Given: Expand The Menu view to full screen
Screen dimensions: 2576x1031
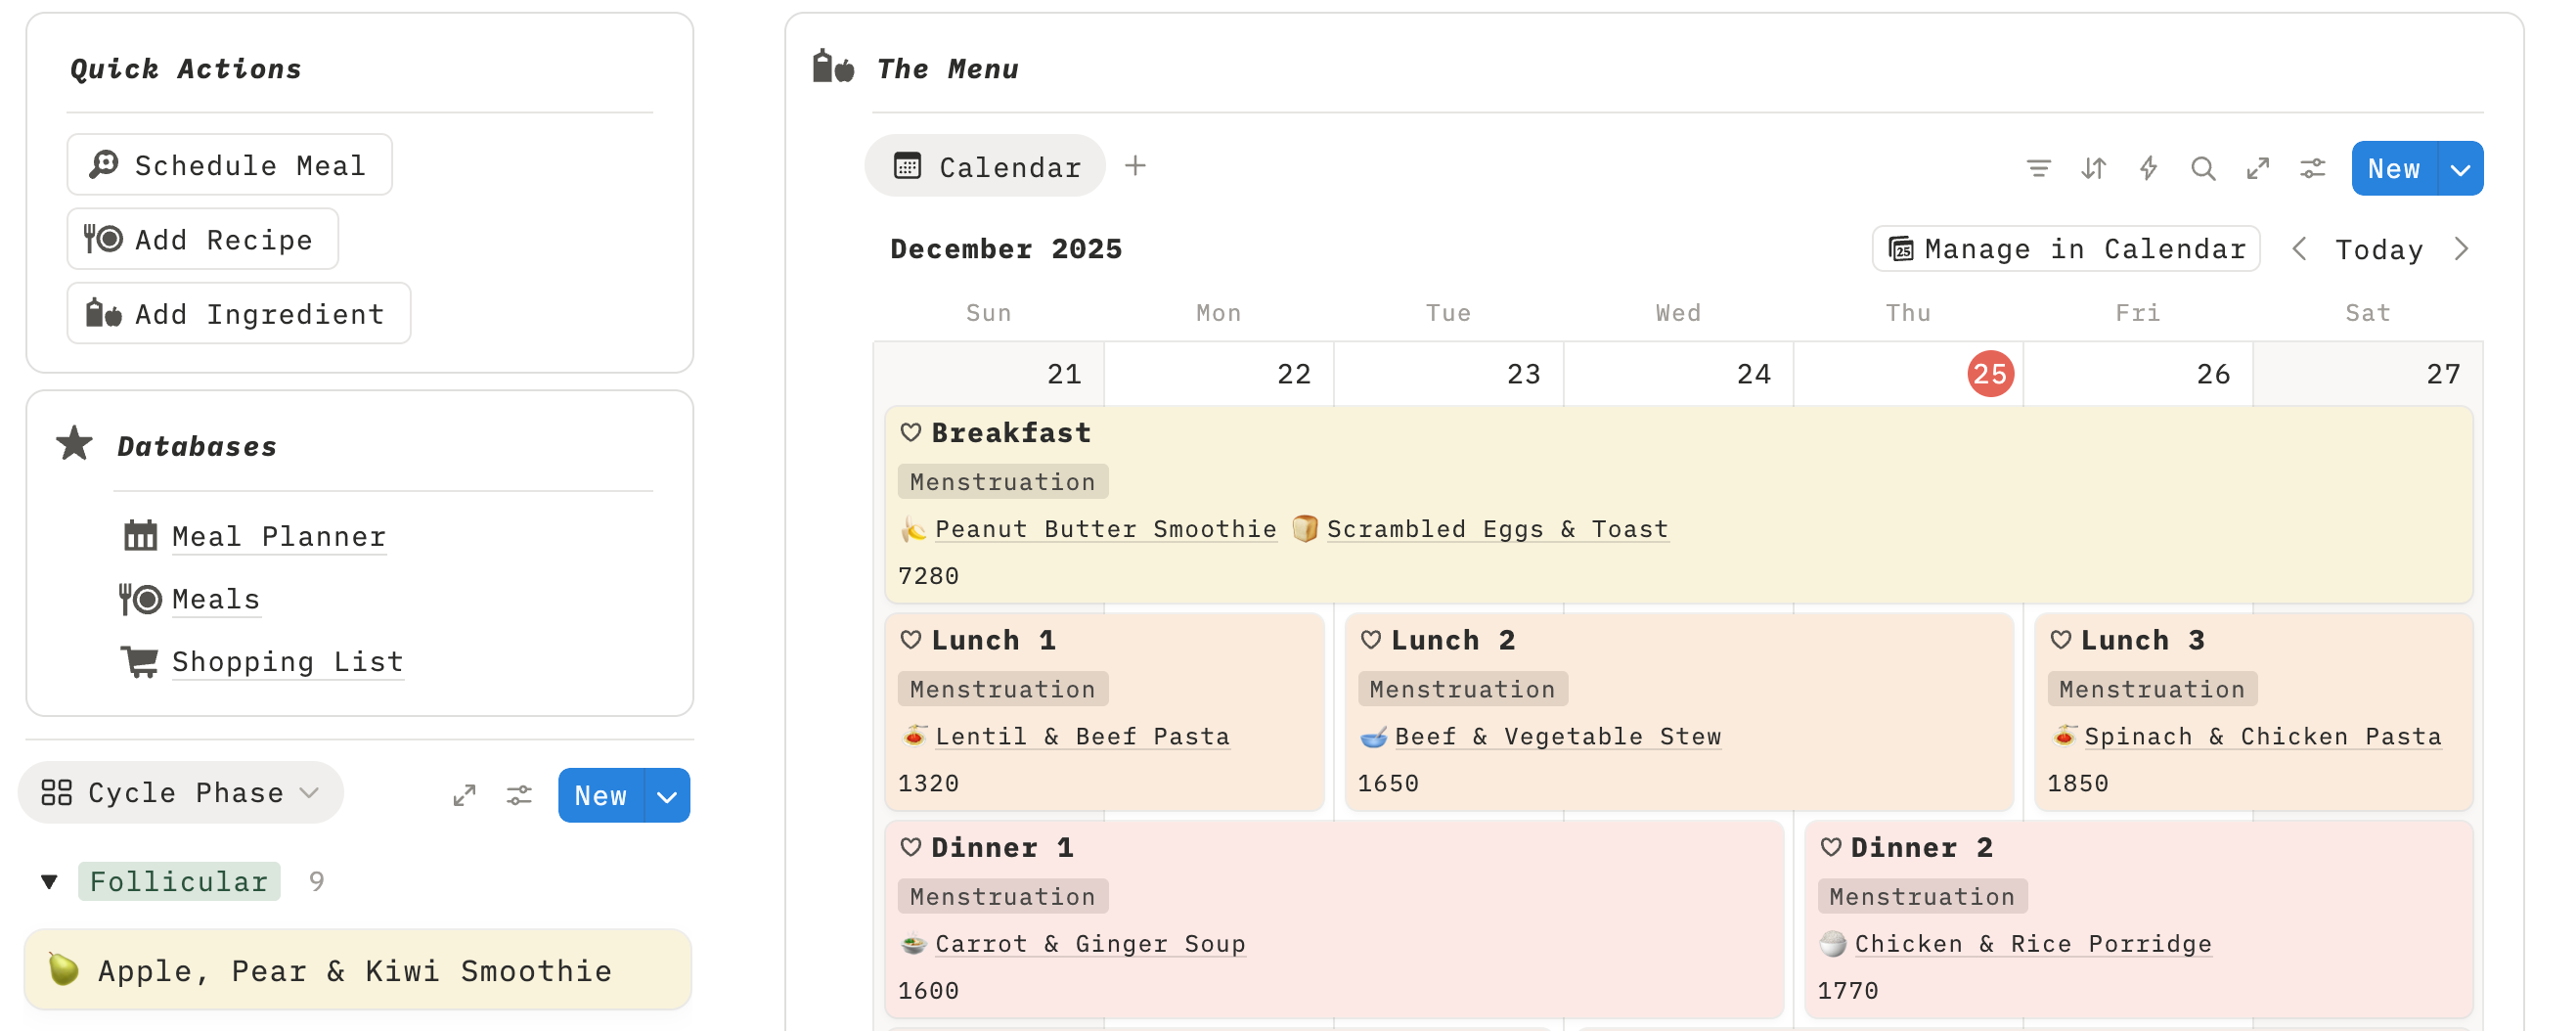Looking at the screenshot, I should 2258,168.
